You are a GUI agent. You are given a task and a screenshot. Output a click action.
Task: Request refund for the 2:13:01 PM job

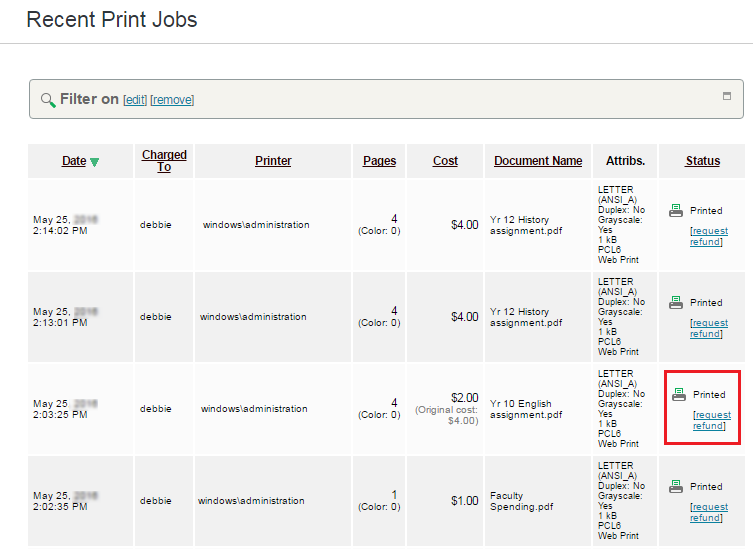pos(708,328)
